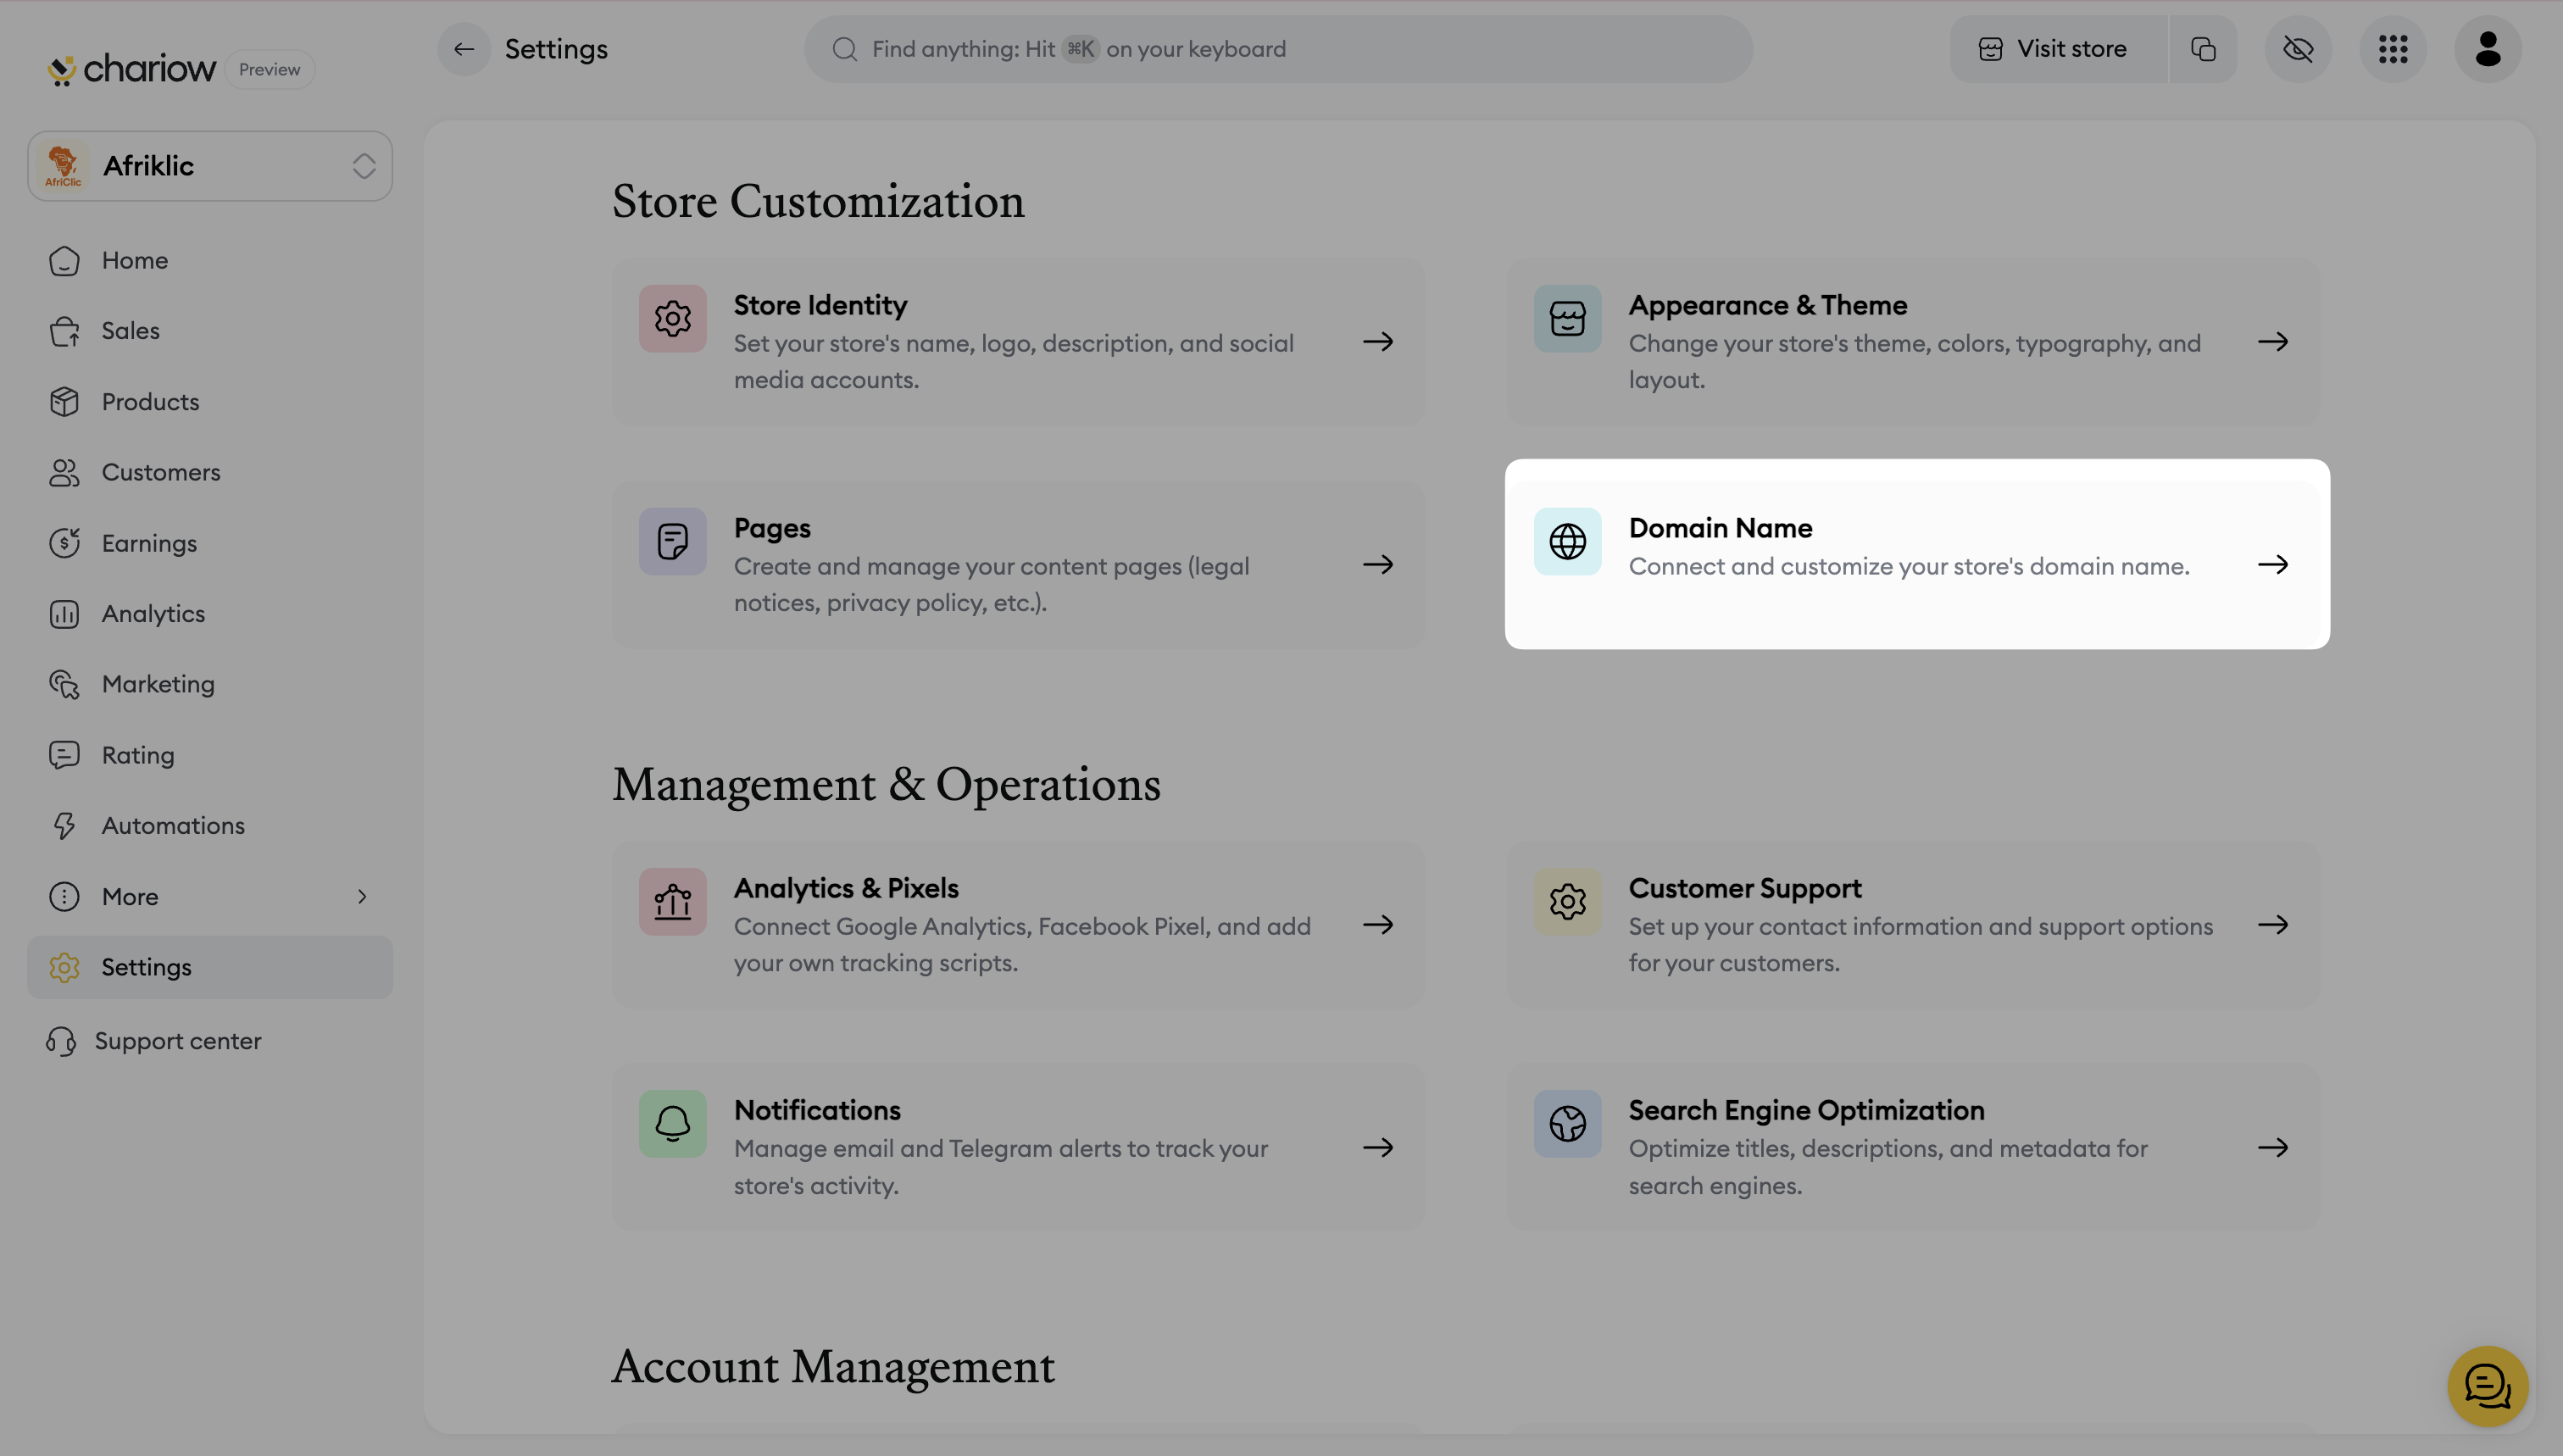Click the Find anything search field
Viewport: 2563px width, 1456px height.
(x=1278, y=49)
